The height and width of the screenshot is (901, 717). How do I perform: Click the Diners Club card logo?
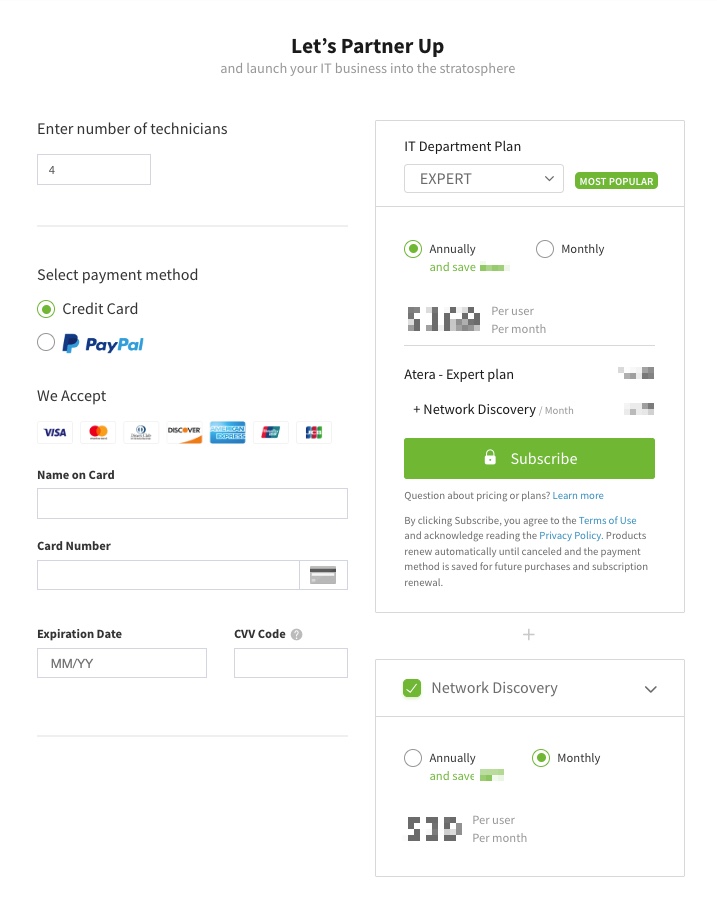[141, 432]
